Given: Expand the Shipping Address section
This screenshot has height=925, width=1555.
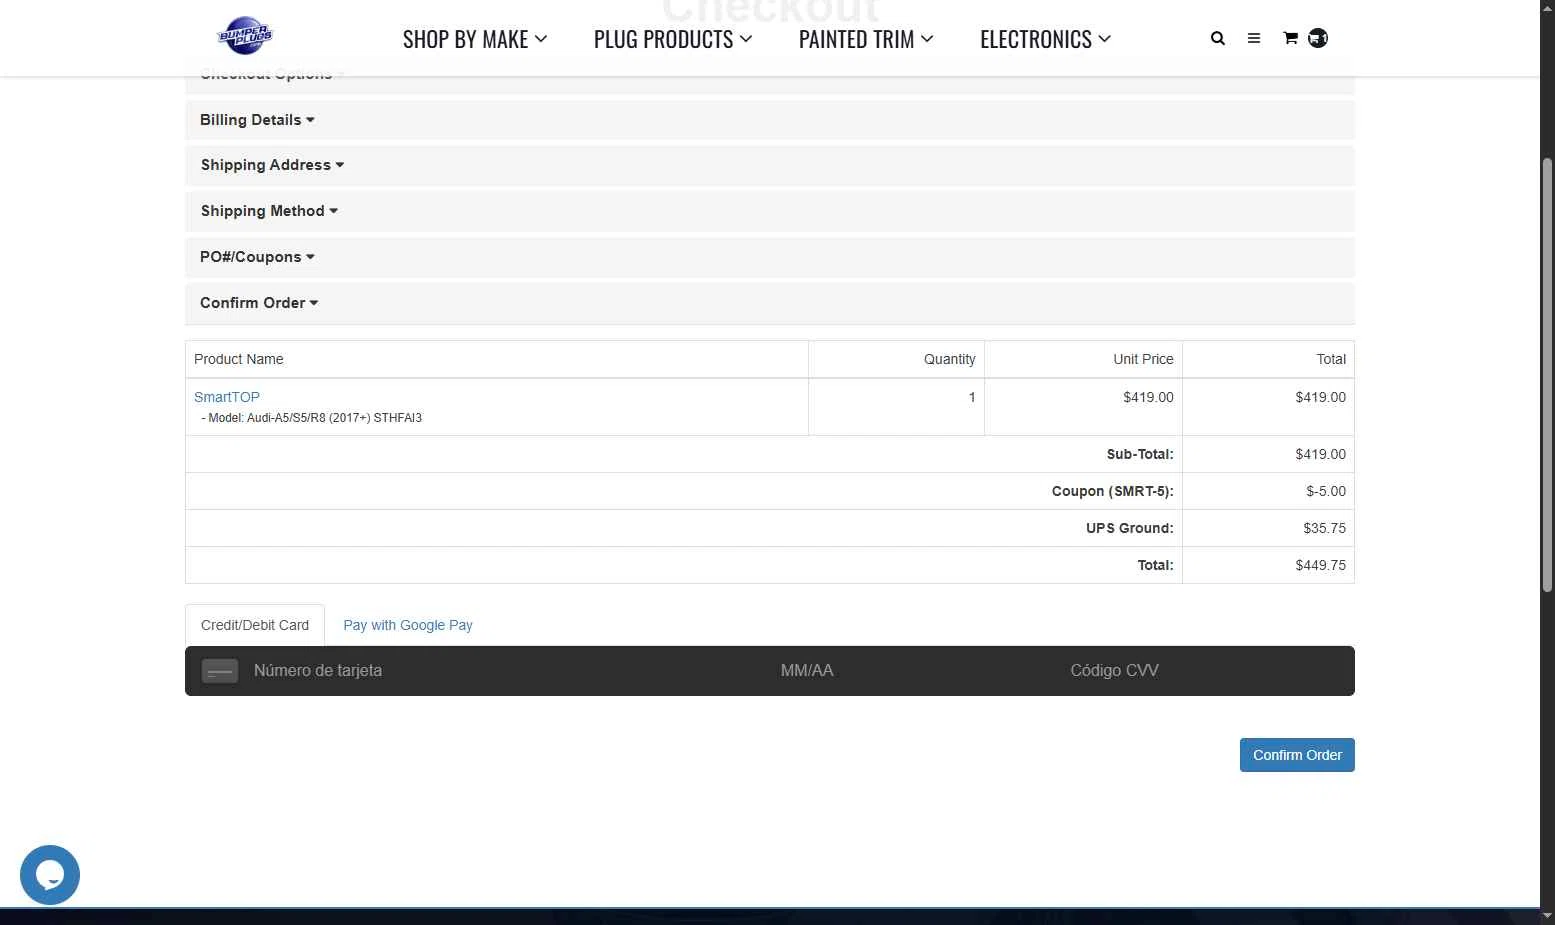Looking at the screenshot, I should (770, 165).
